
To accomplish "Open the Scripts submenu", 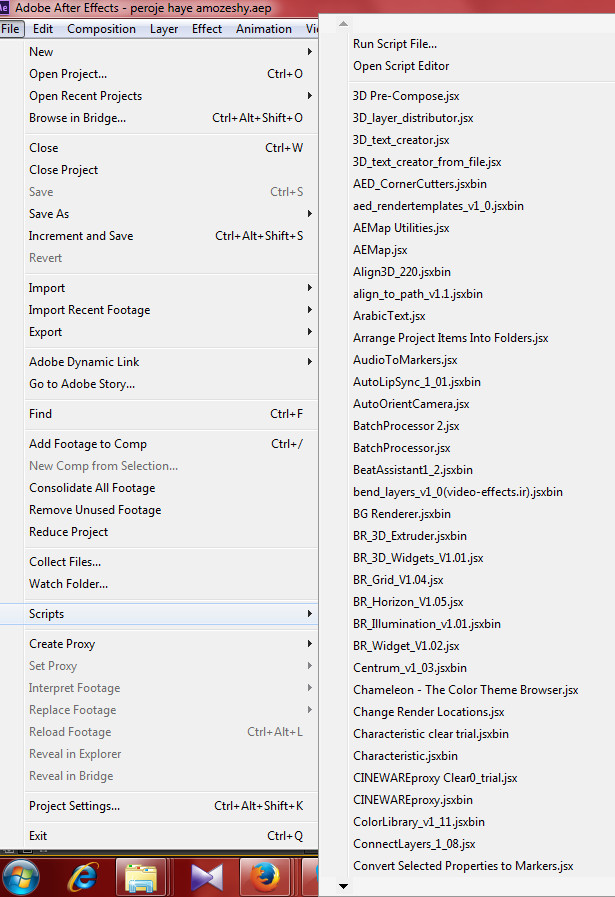I will (159, 614).
